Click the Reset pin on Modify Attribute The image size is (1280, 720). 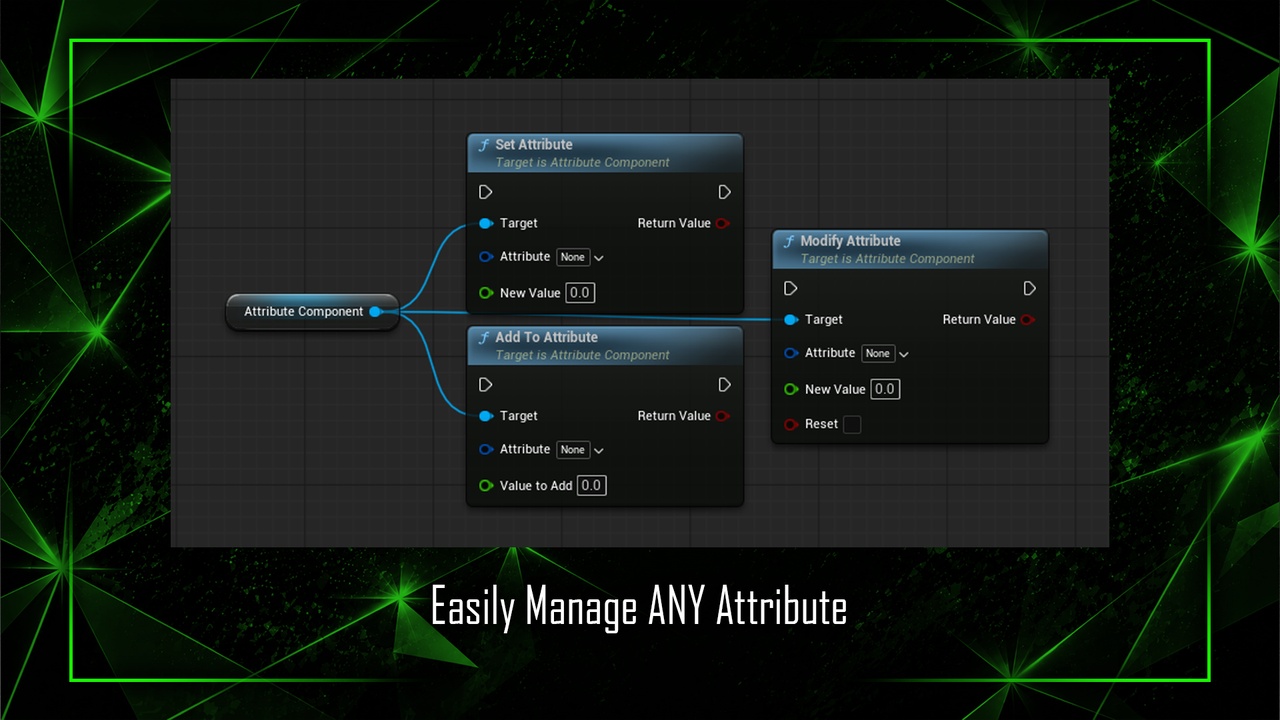791,424
